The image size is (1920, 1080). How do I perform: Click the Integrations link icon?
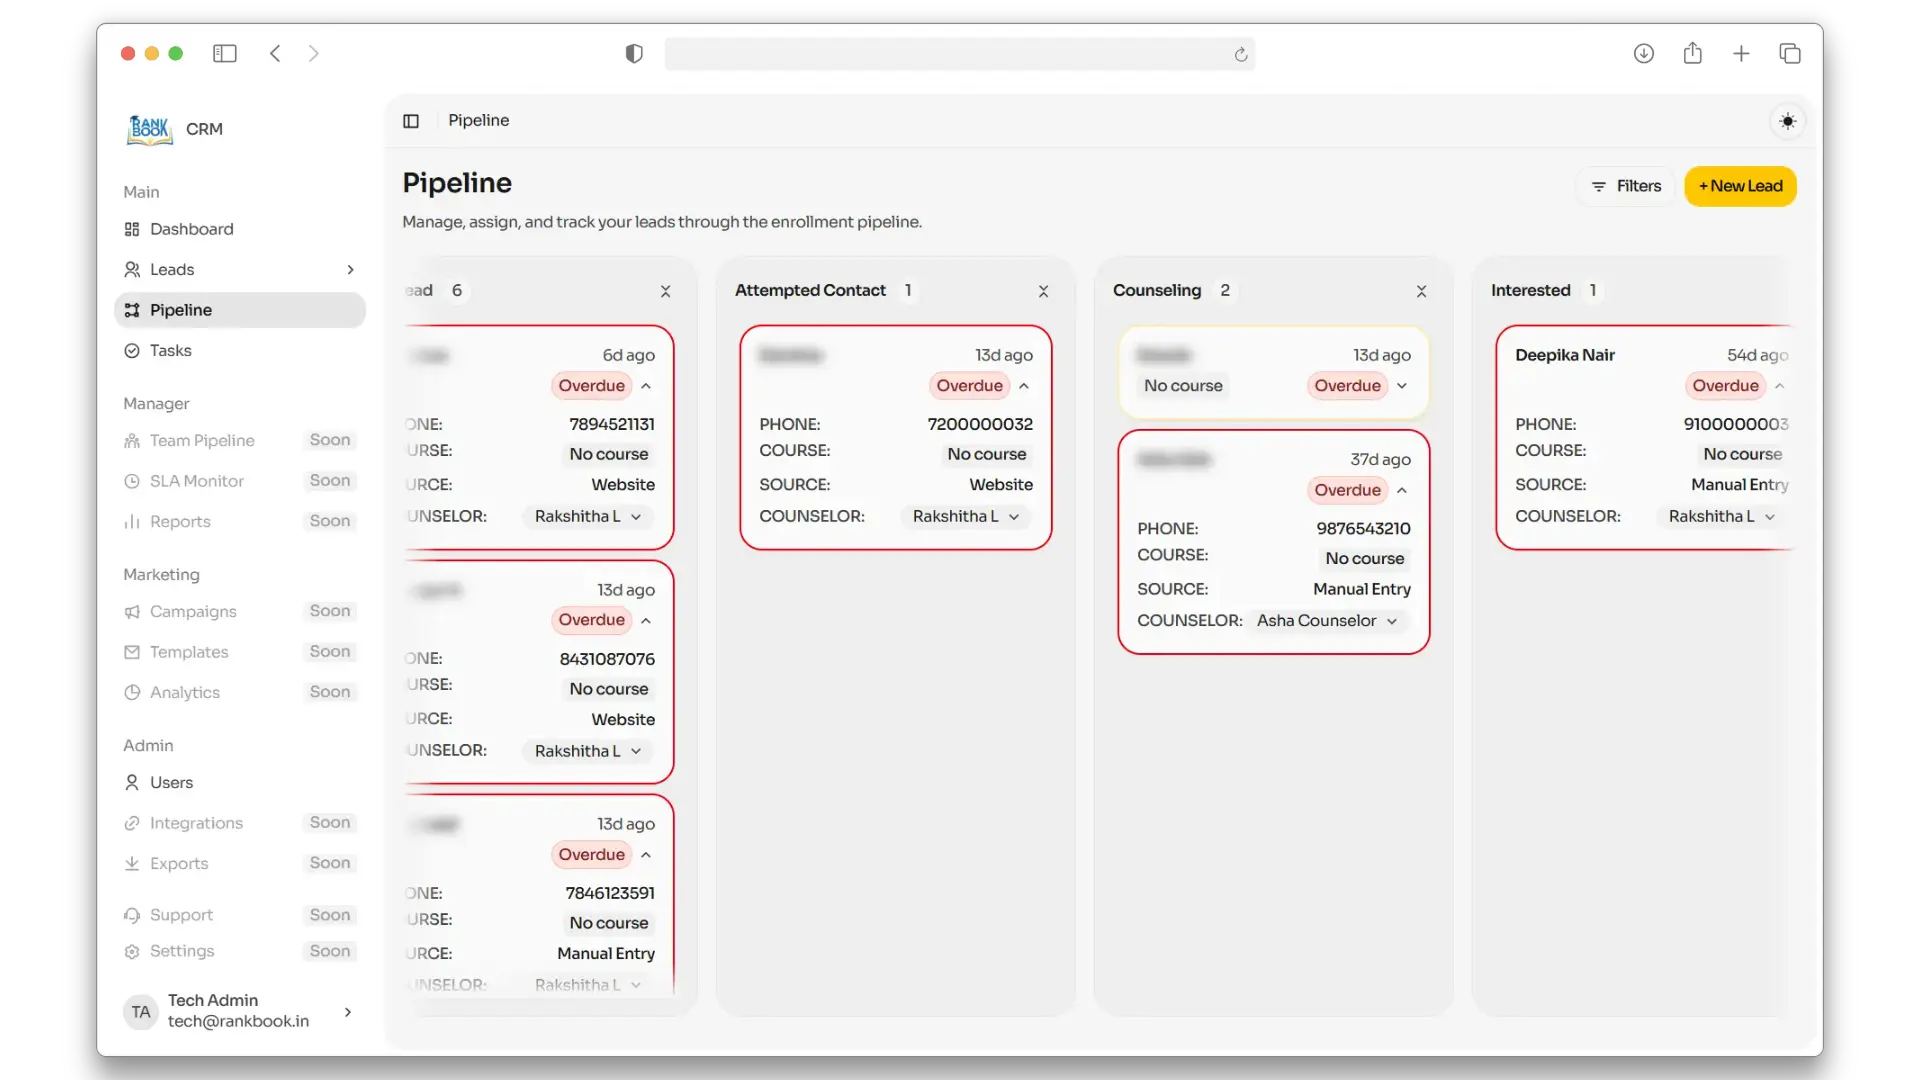point(132,823)
